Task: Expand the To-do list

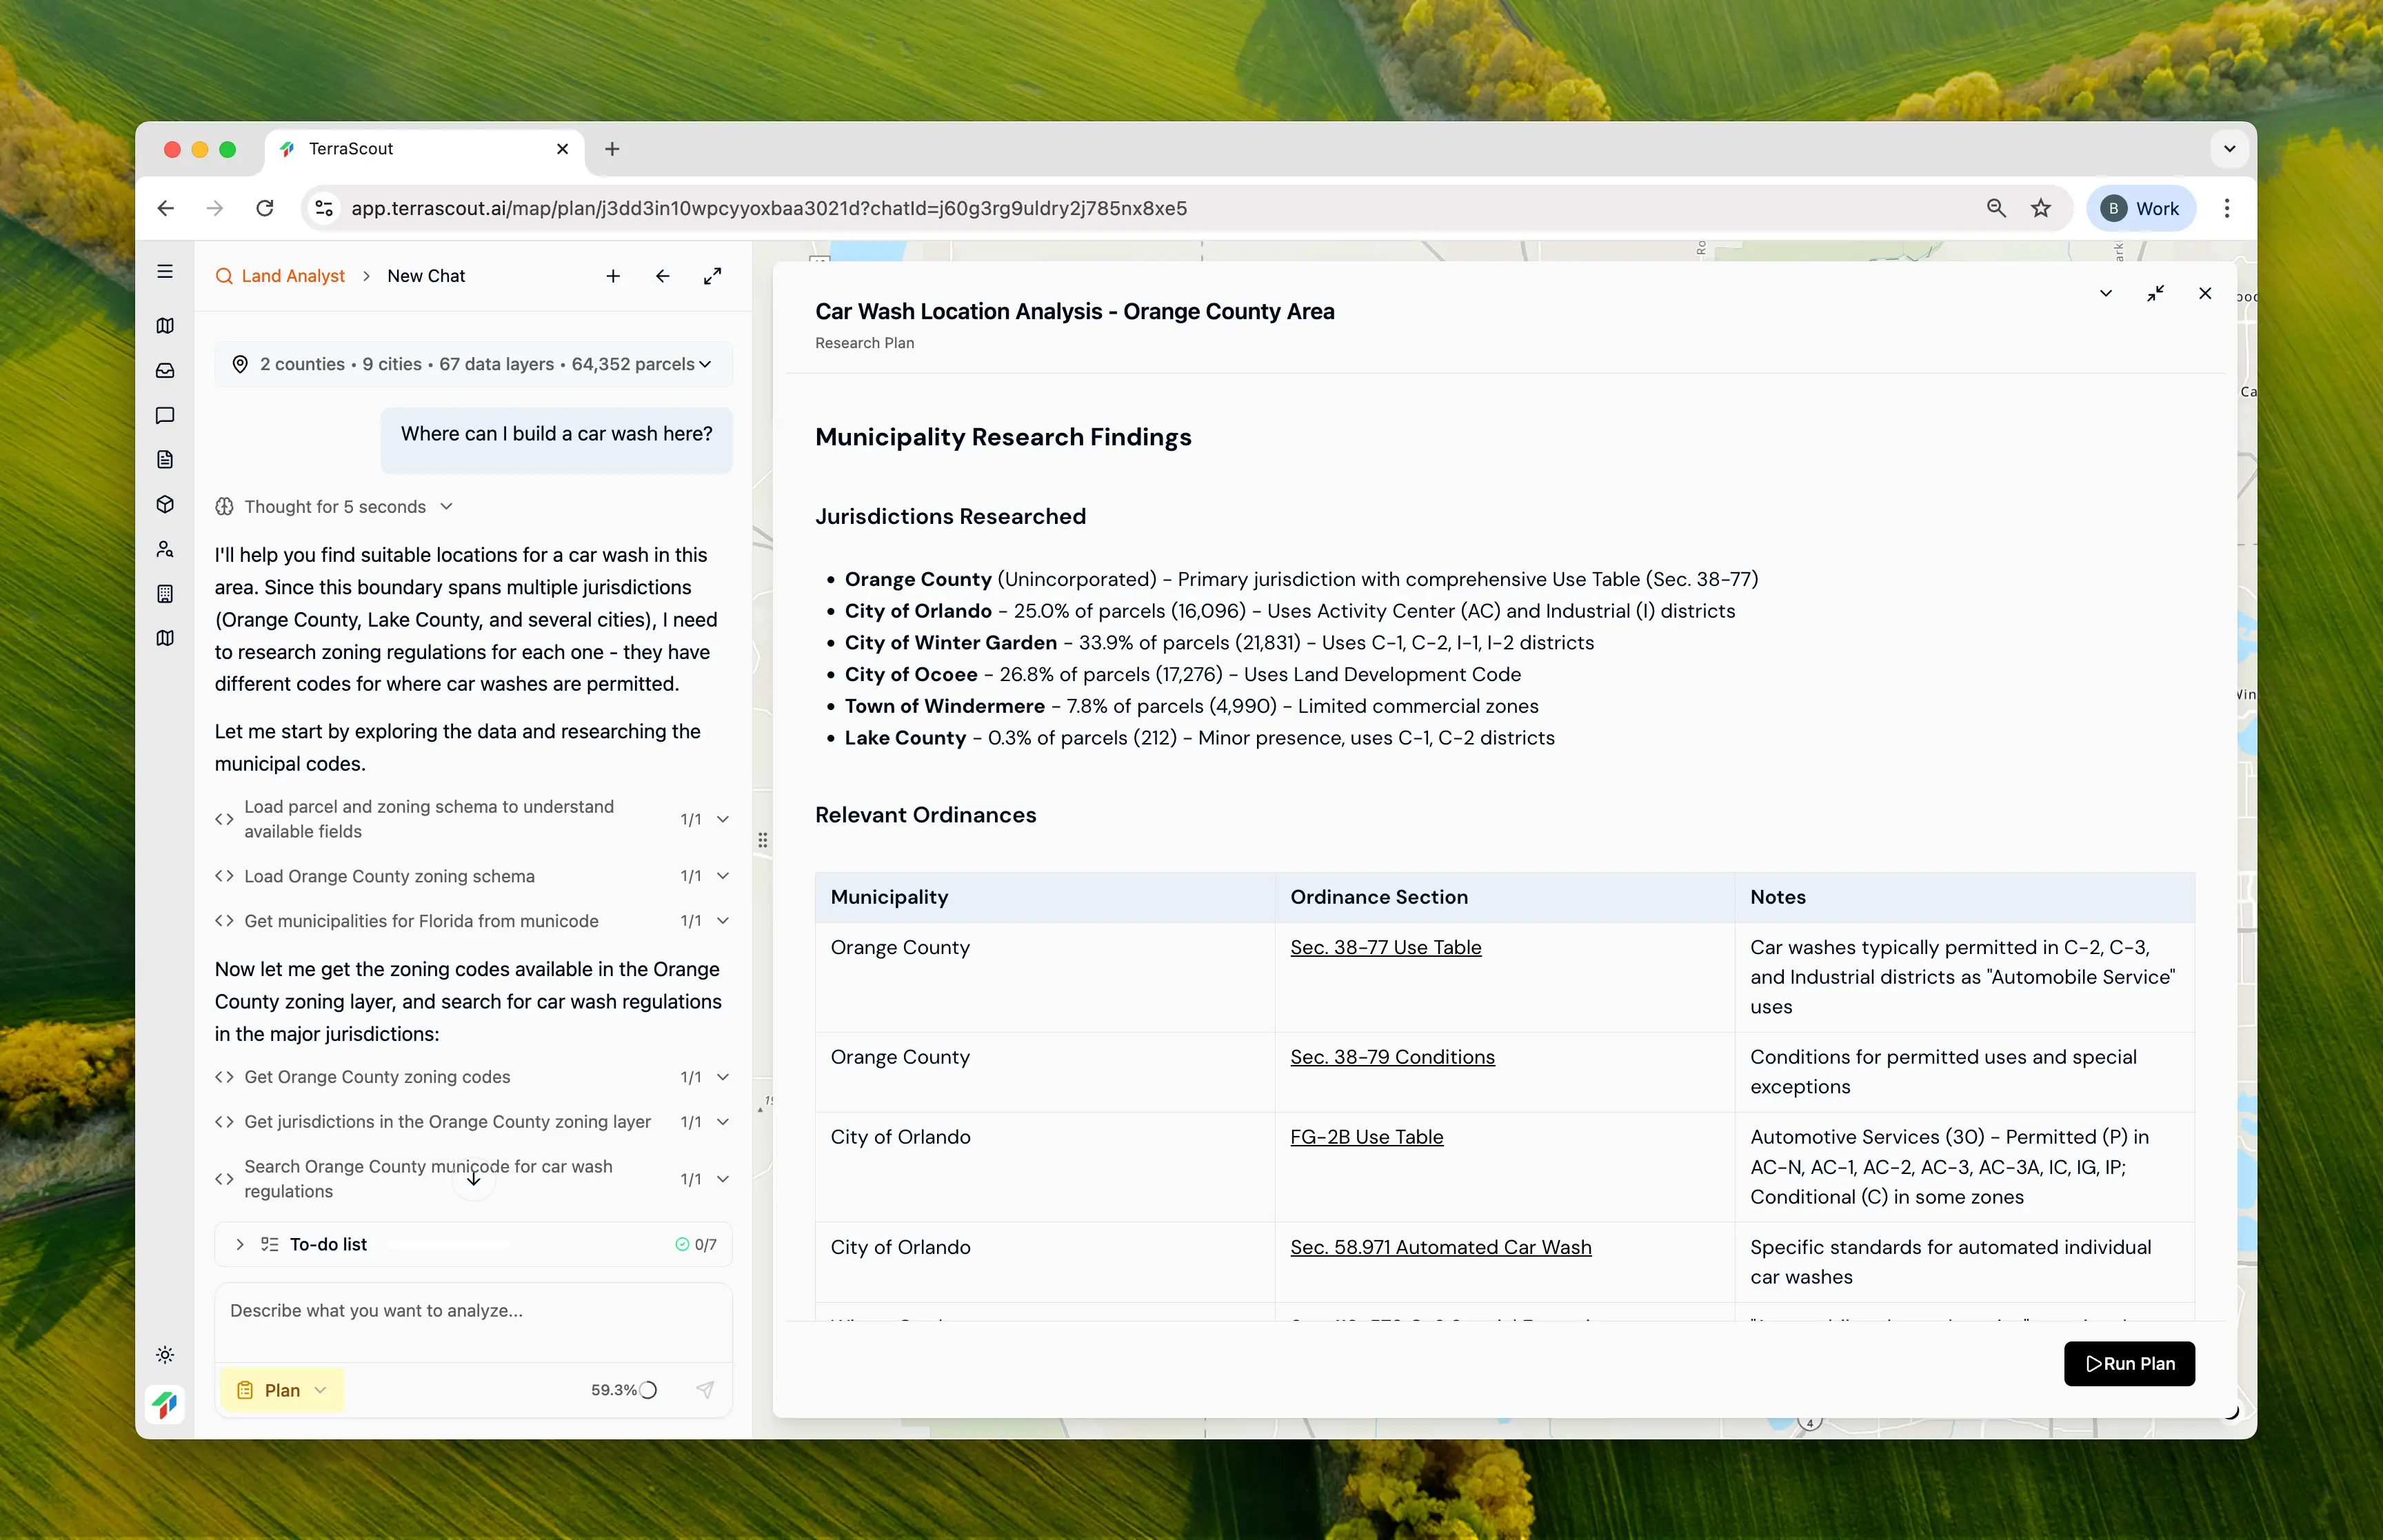Action: click(x=240, y=1244)
